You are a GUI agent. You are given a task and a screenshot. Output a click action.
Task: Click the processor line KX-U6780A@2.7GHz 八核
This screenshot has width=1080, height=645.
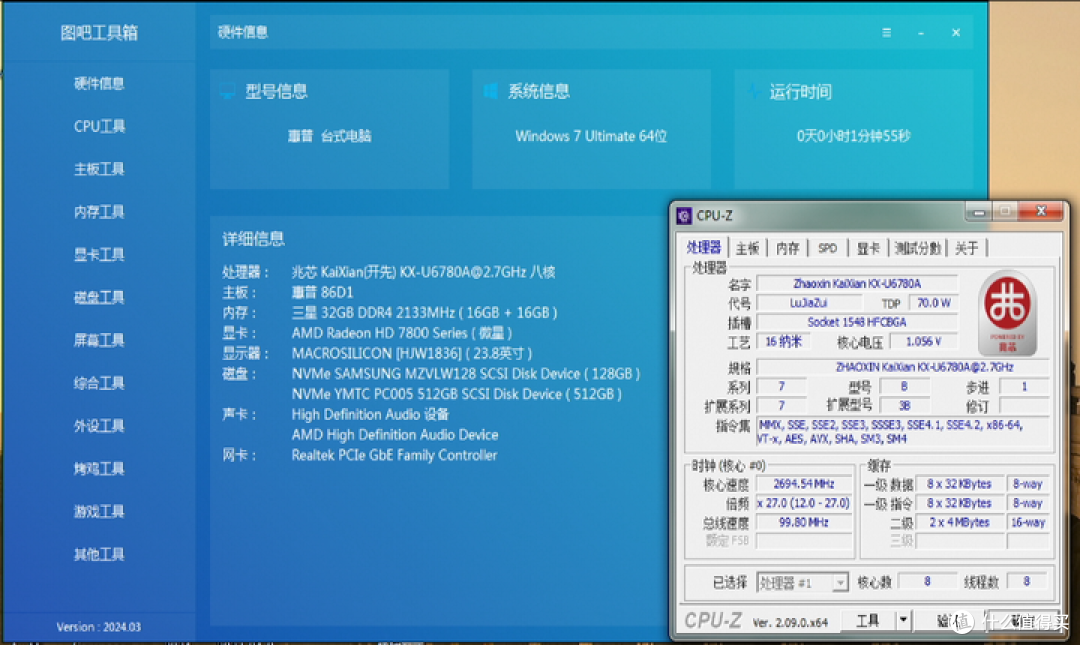(x=423, y=272)
